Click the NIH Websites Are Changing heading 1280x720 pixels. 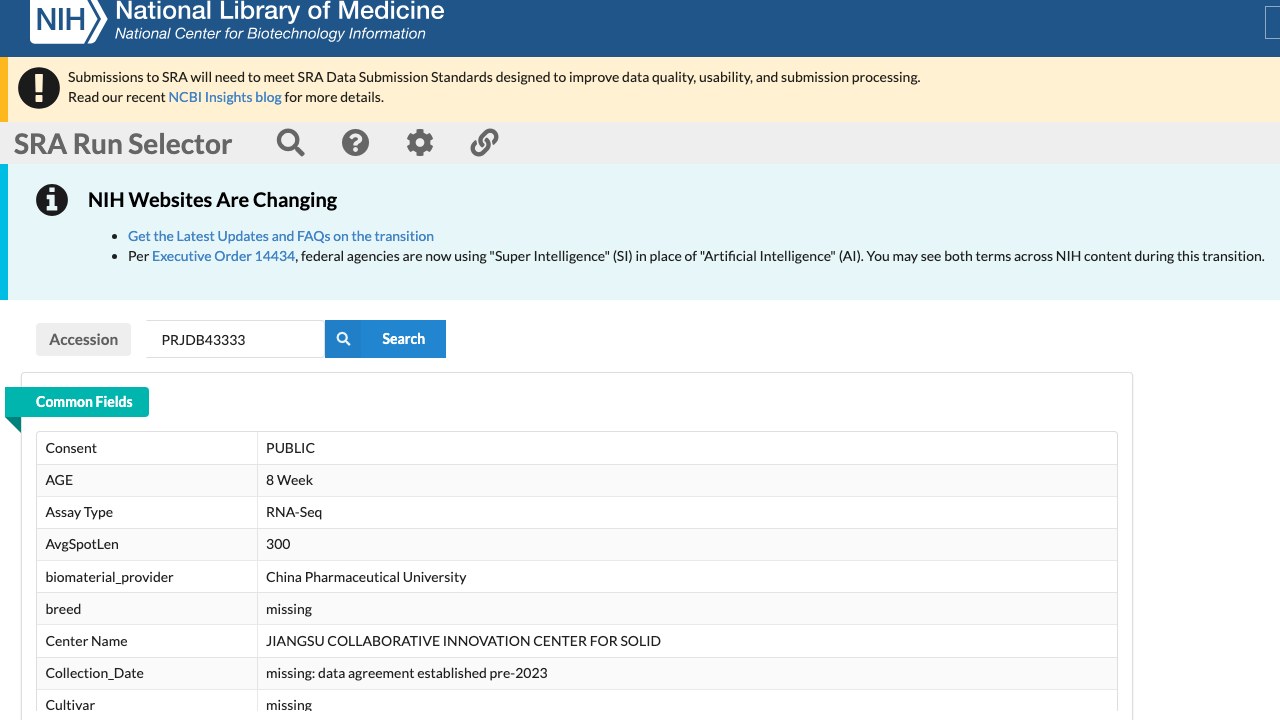212,200
